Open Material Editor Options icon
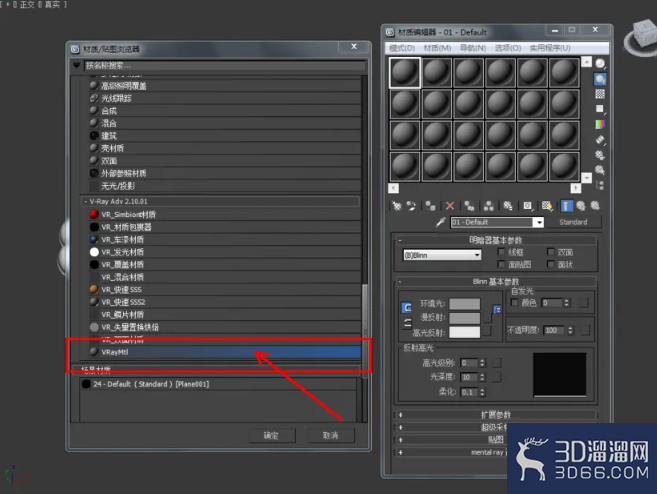 pyautogui.click(x=600, y=155)
